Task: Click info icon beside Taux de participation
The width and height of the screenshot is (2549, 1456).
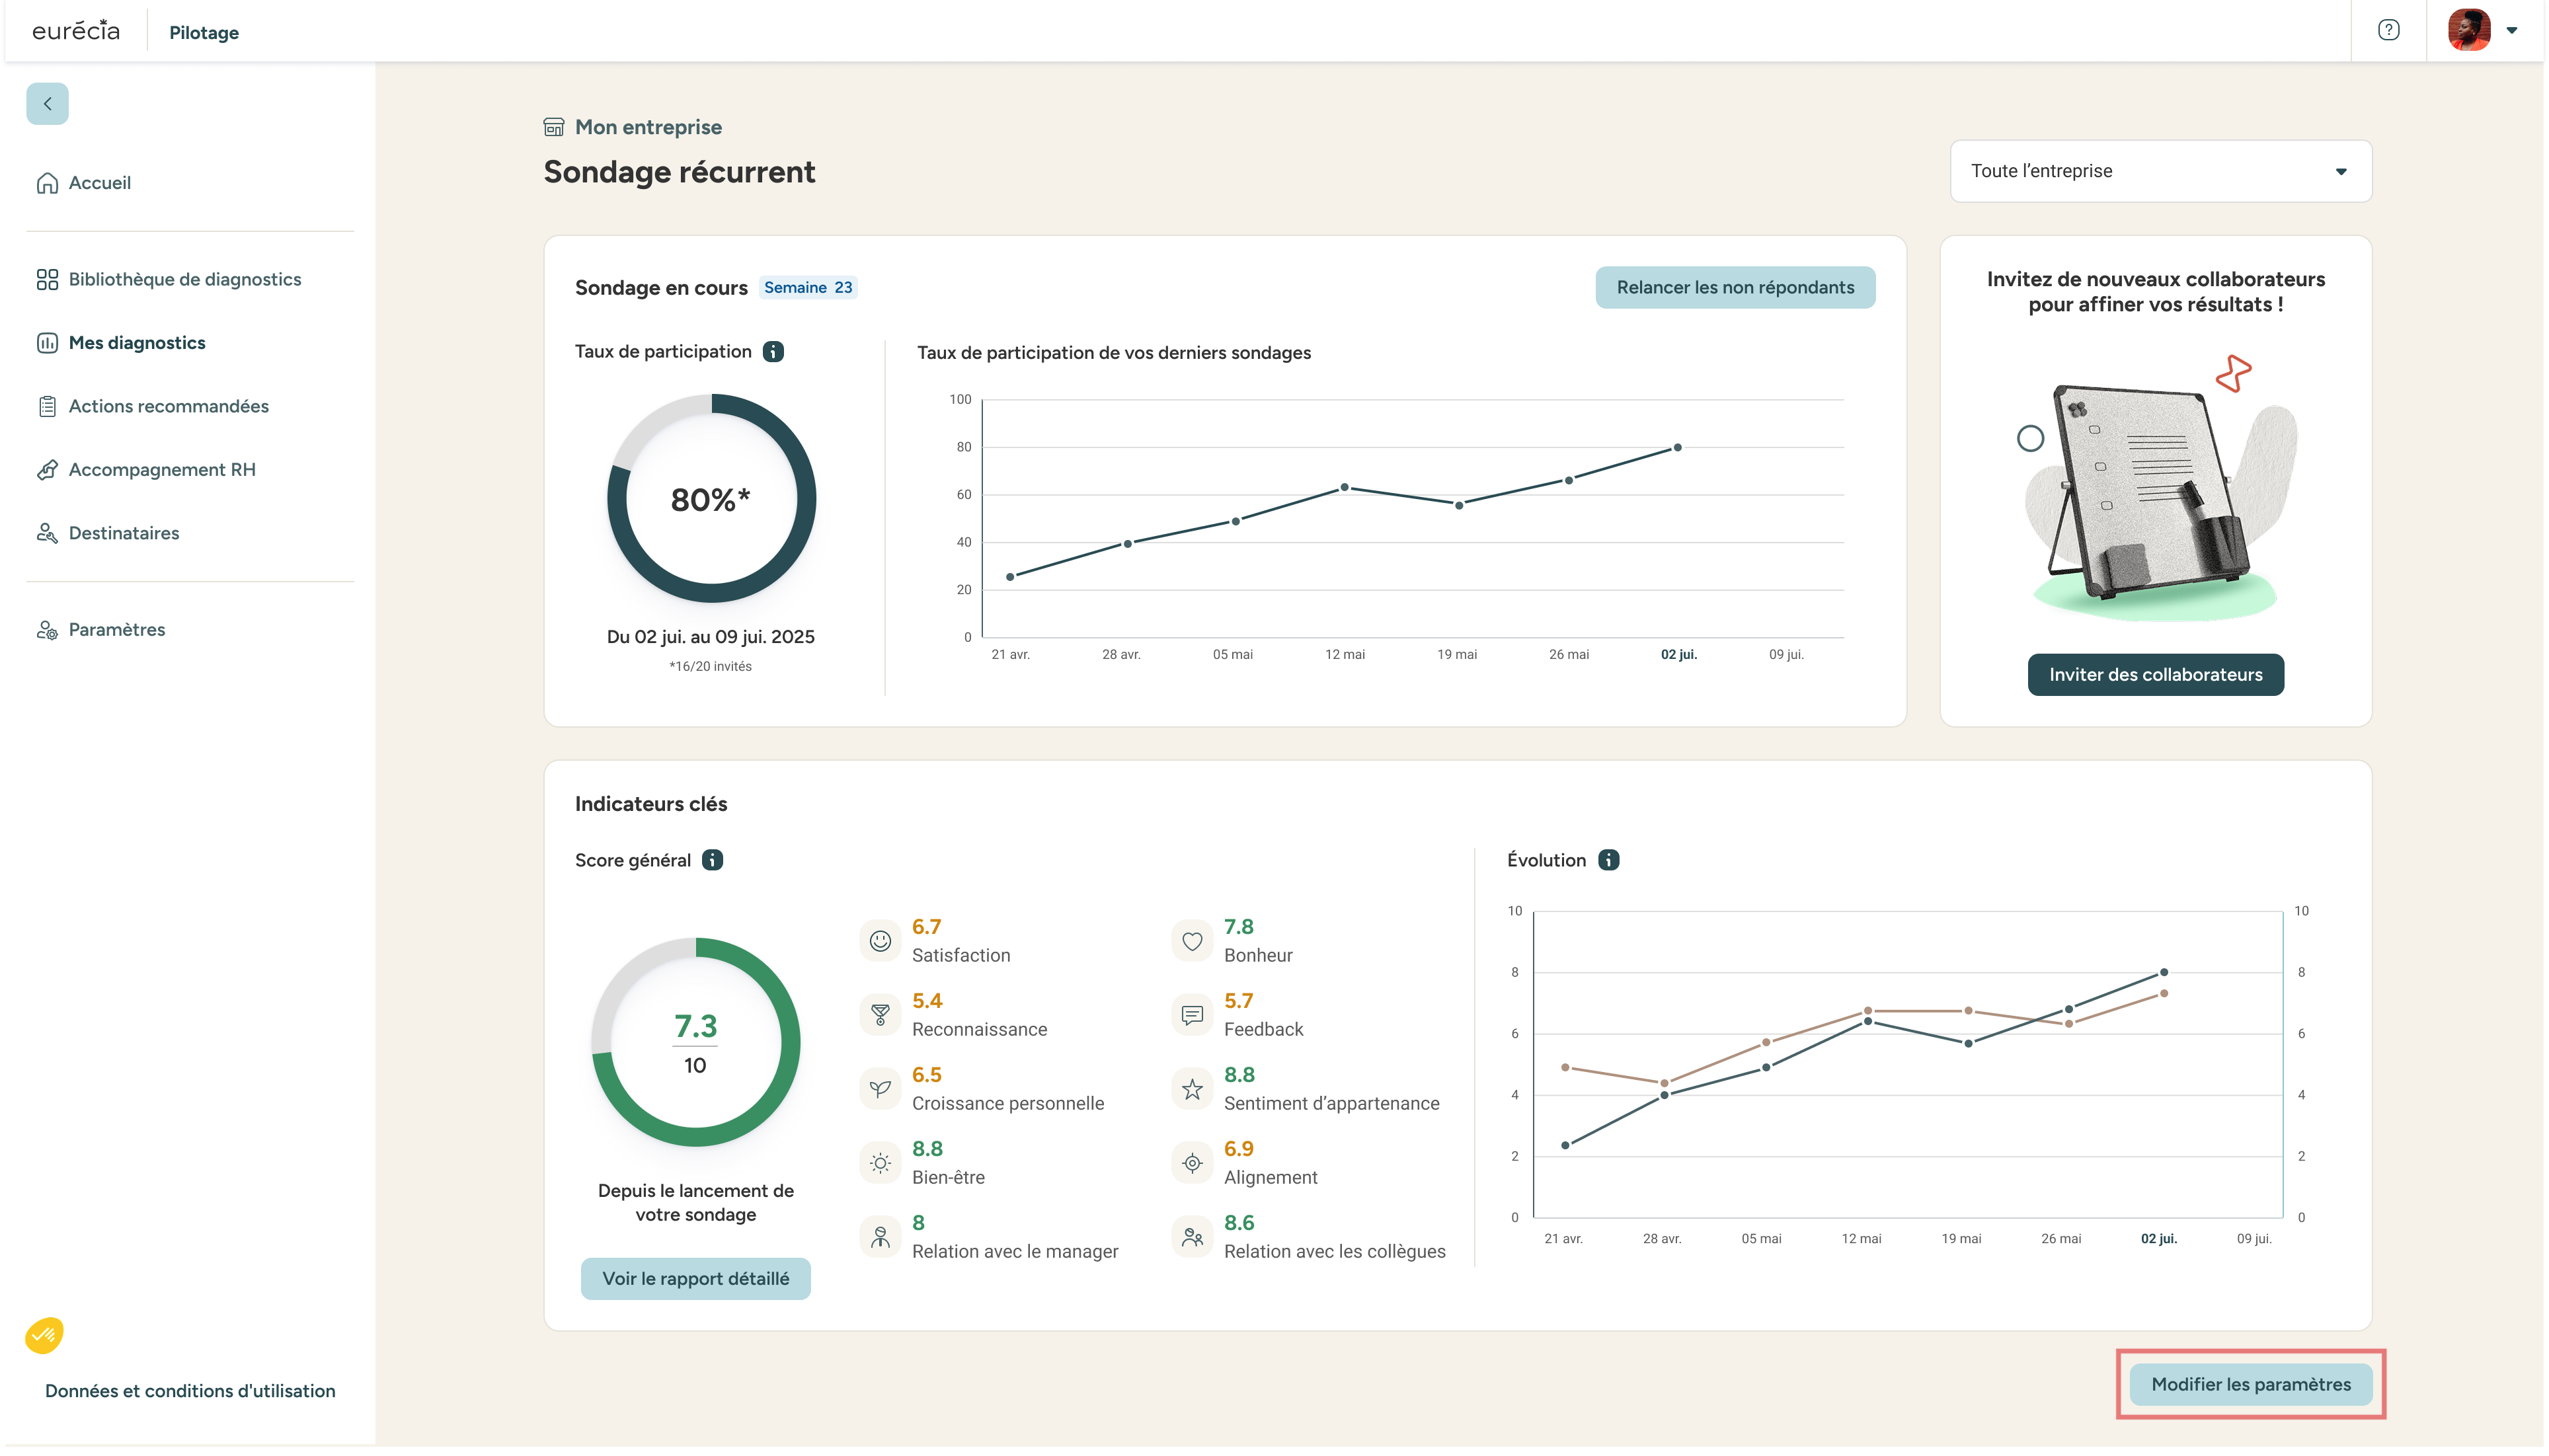Action: pyautogui.click(x=773, y=352)
